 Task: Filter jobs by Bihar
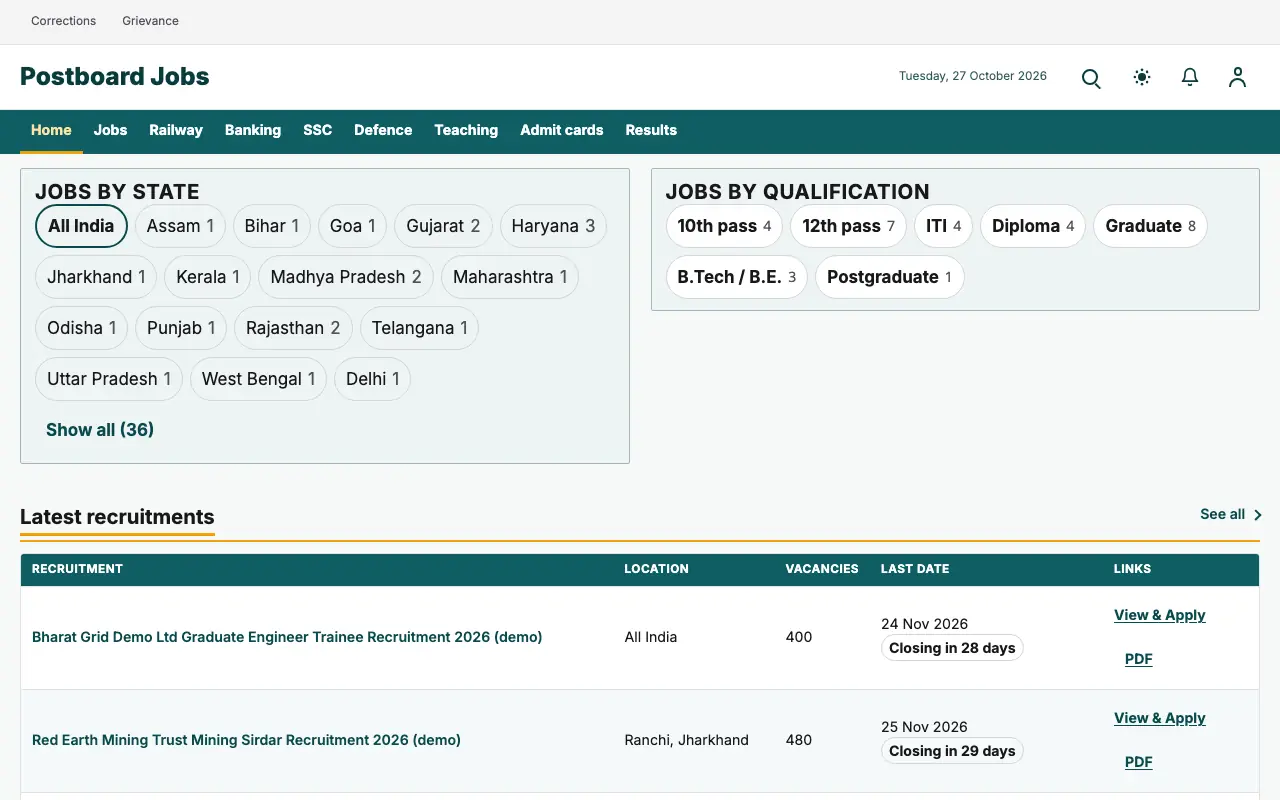[x=272, y=226]
